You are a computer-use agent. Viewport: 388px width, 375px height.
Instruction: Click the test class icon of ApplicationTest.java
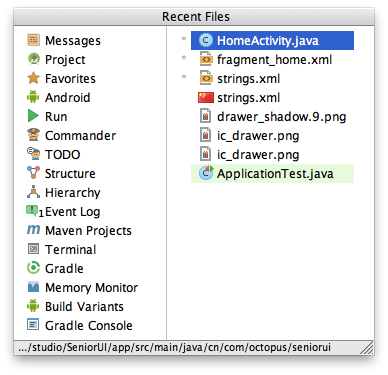(x=206, y=173)
